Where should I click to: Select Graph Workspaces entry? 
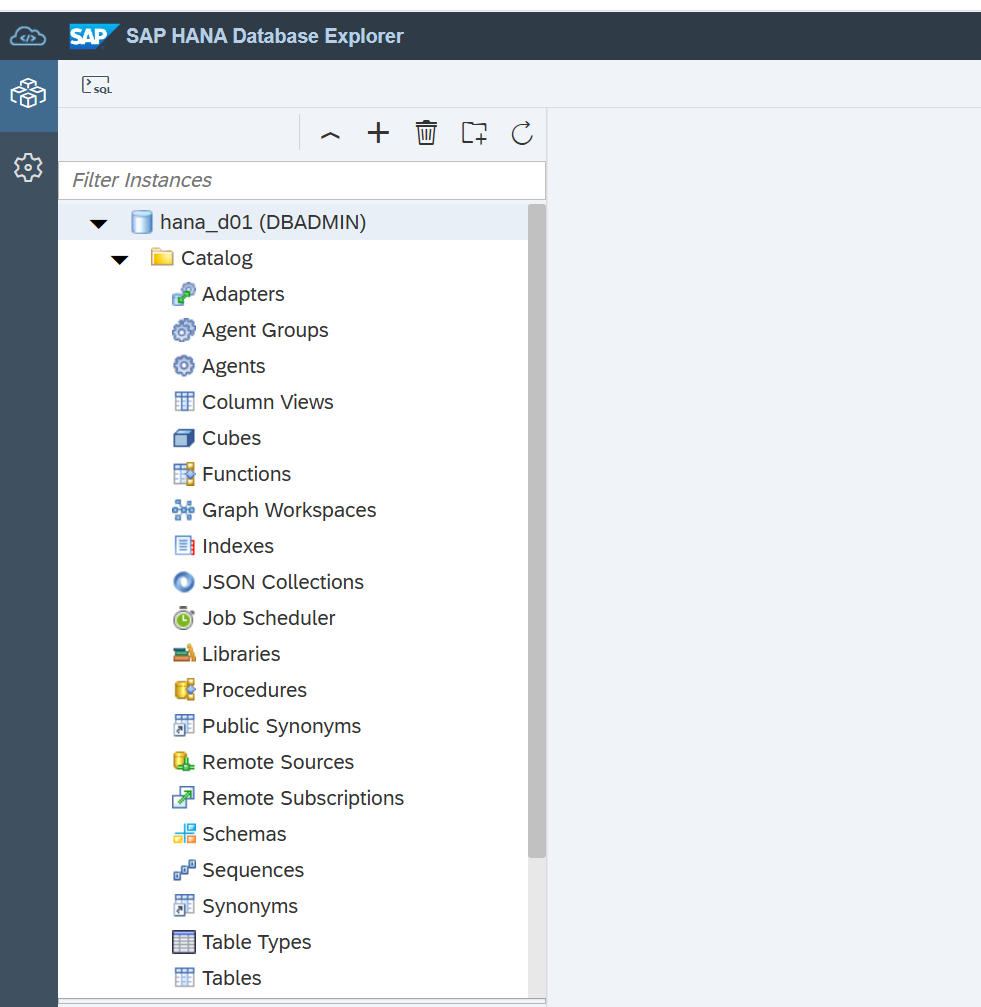(289, 510)
